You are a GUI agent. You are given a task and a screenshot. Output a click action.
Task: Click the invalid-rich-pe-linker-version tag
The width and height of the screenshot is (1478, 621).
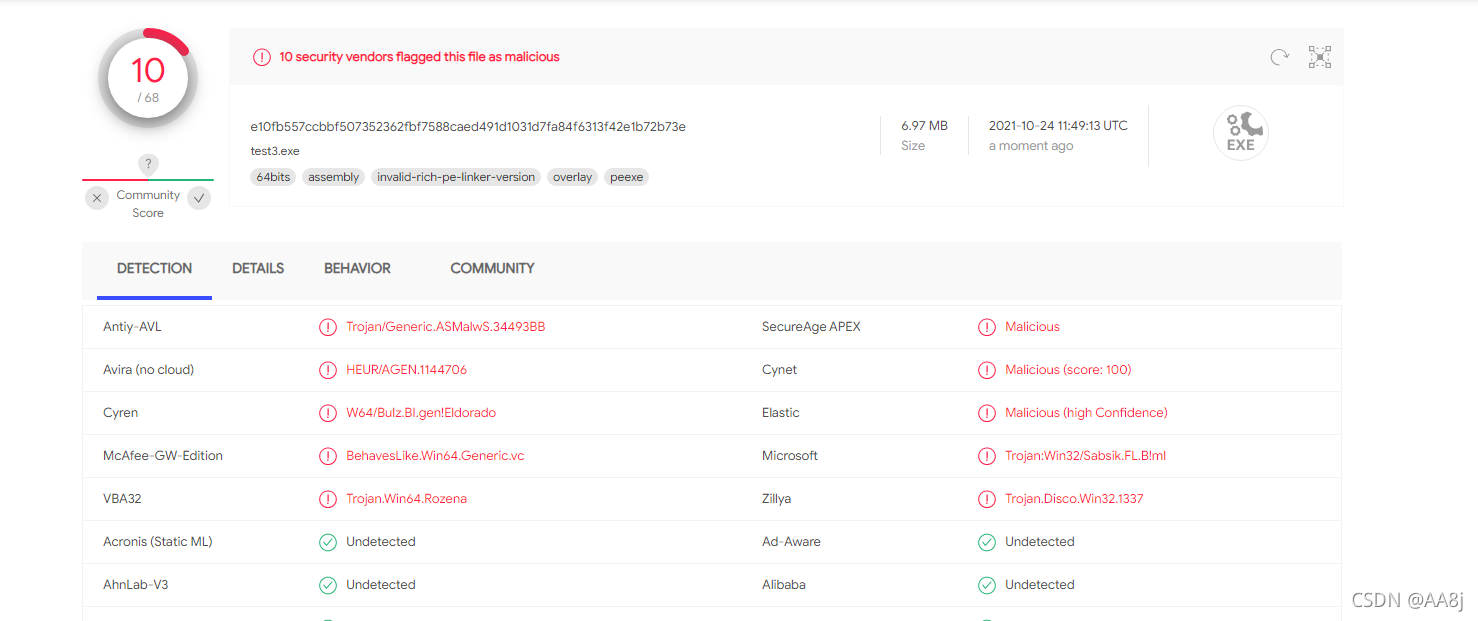pyautogui.click(x=456, y=177)
